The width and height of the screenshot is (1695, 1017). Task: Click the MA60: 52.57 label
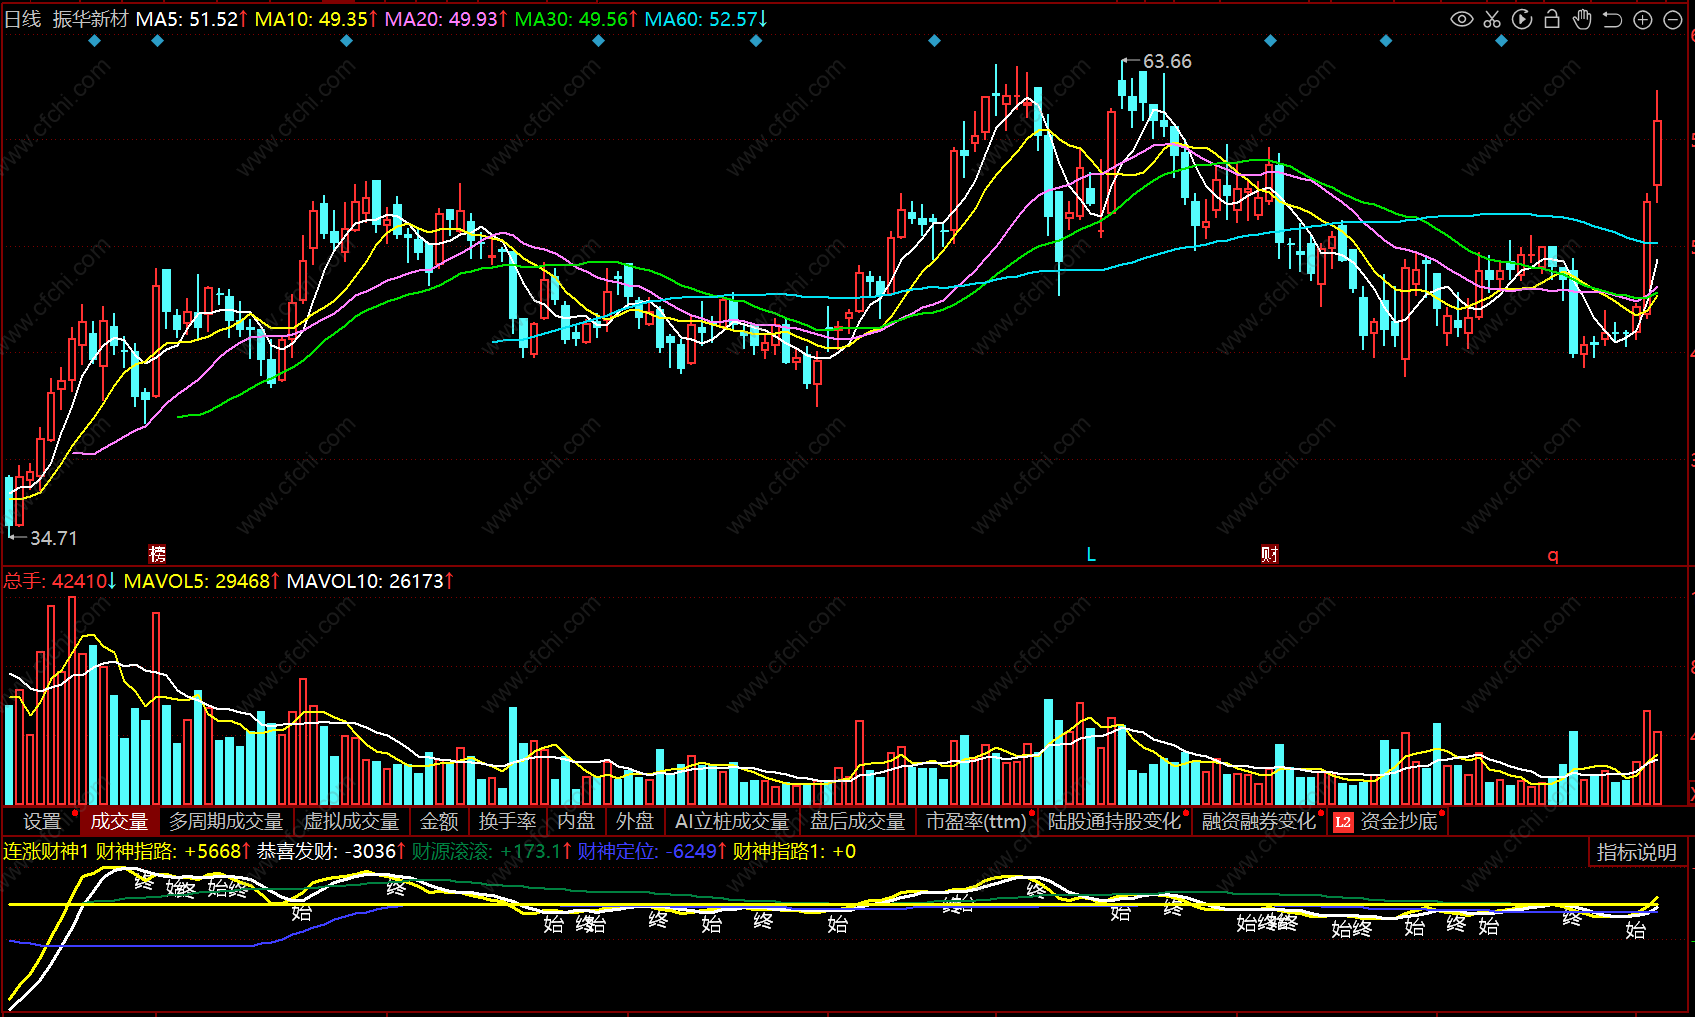(x=706, y=19)
